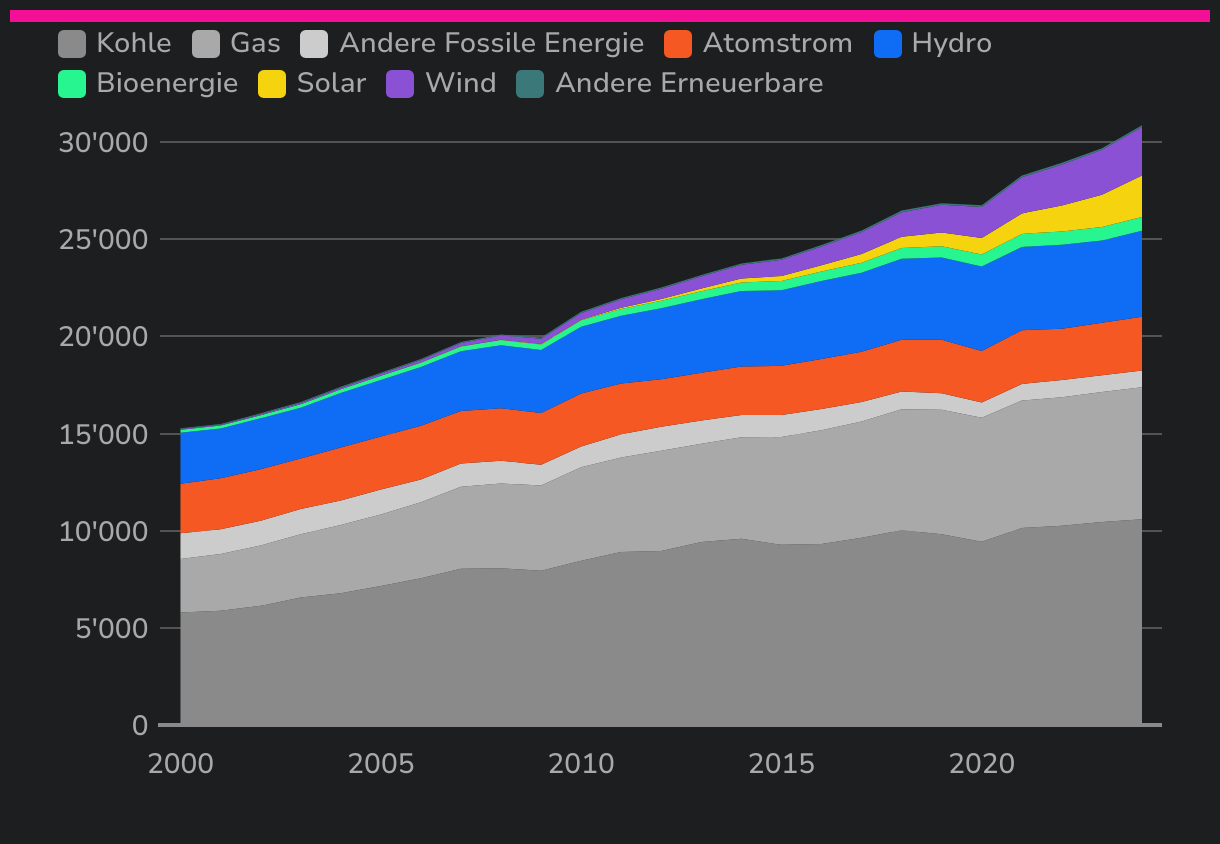Click the 2020 x-axis label
This screenshot has height=844, width=1220.
coord(981,765)
